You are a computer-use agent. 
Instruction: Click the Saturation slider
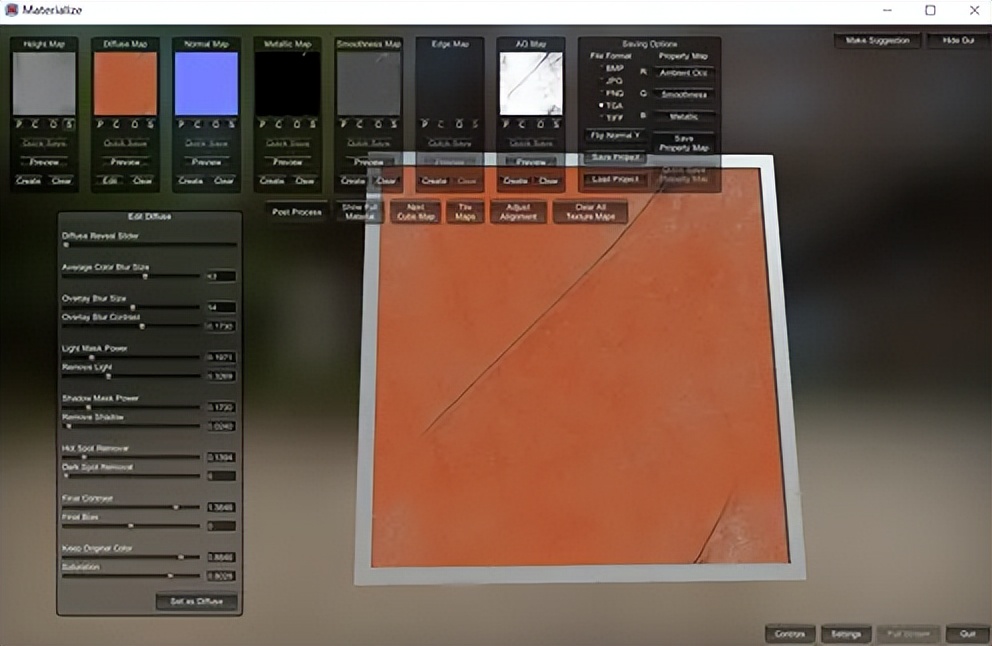(131, 576)
